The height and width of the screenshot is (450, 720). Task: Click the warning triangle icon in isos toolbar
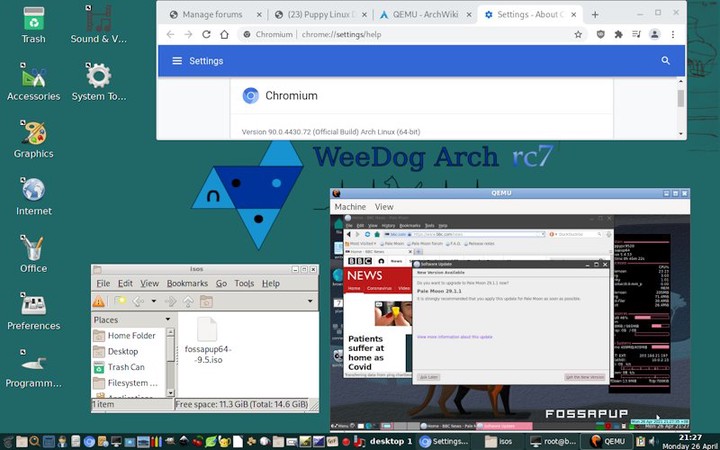[x=98, y=301]
